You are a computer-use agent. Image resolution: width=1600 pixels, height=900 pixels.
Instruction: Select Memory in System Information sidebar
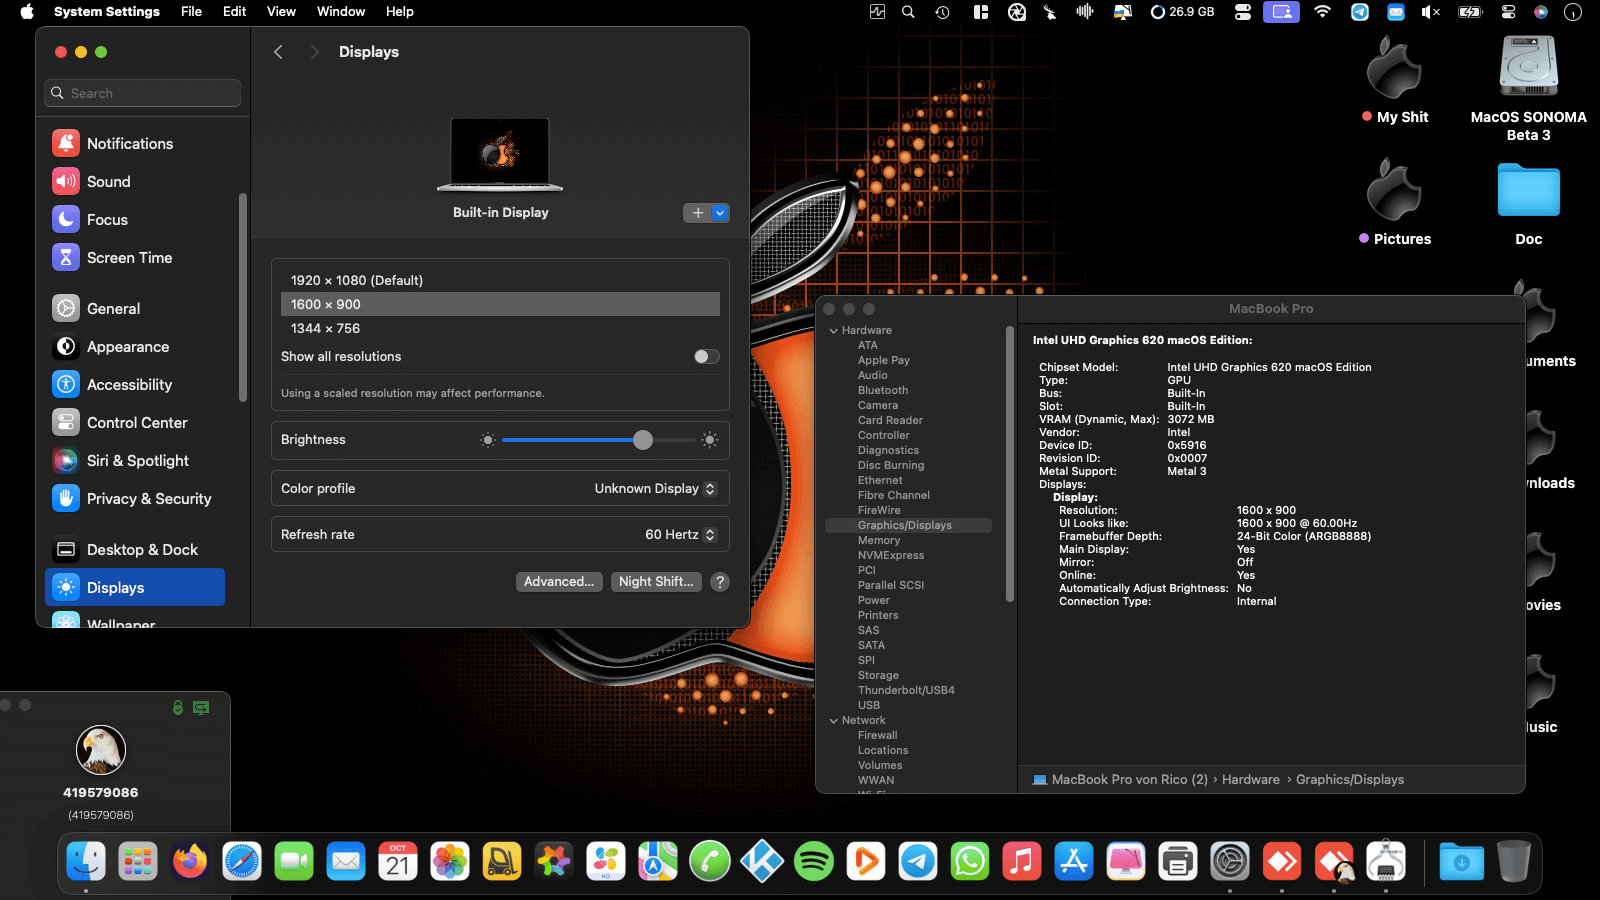(879, 541)
